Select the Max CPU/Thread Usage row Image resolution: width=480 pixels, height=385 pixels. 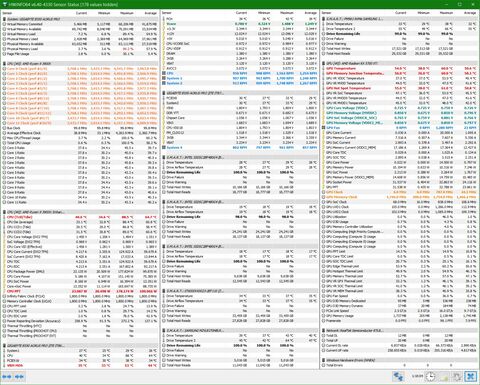click(x=80, y=138)
